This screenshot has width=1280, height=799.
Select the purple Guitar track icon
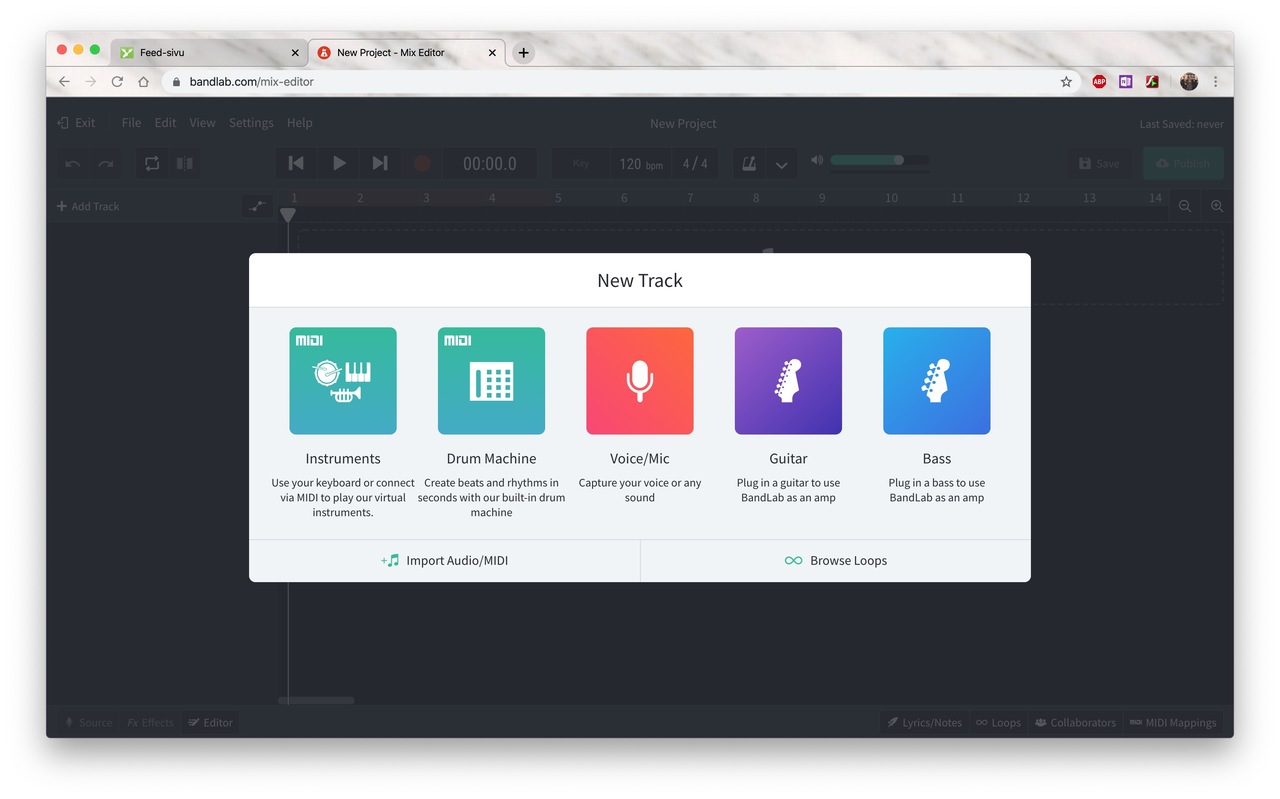[788, 381]
